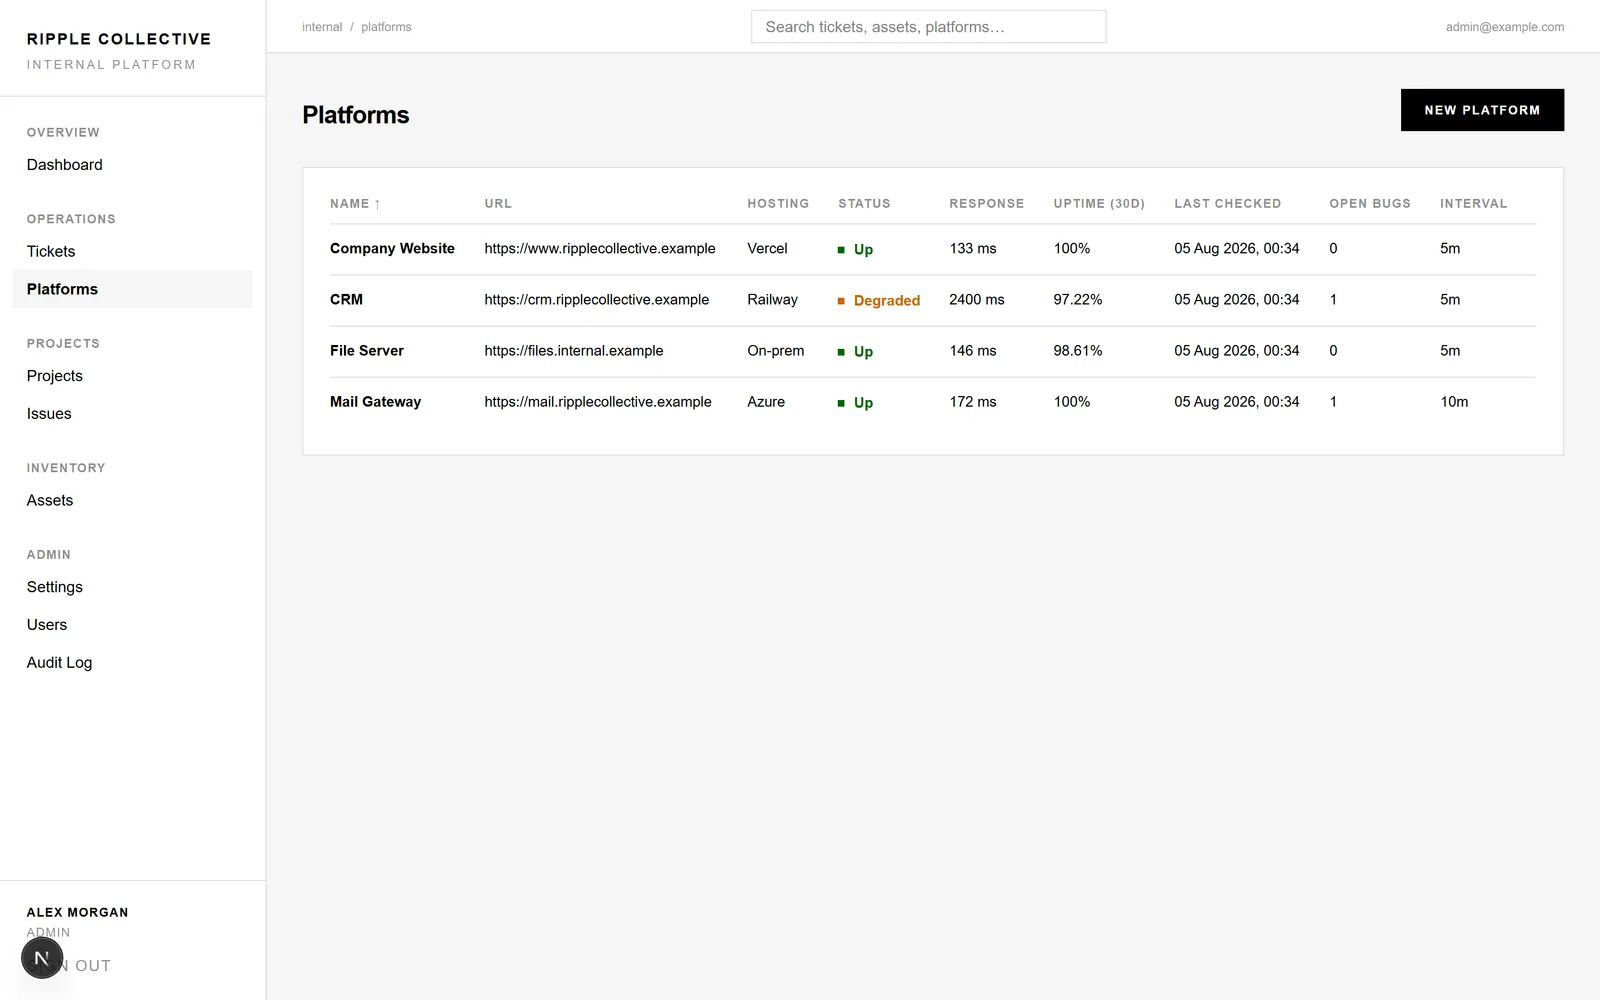The image size is (1600, 1000).
Task: Focus the search tickets, assets, platforms field
Action: (x=928, y=27)
